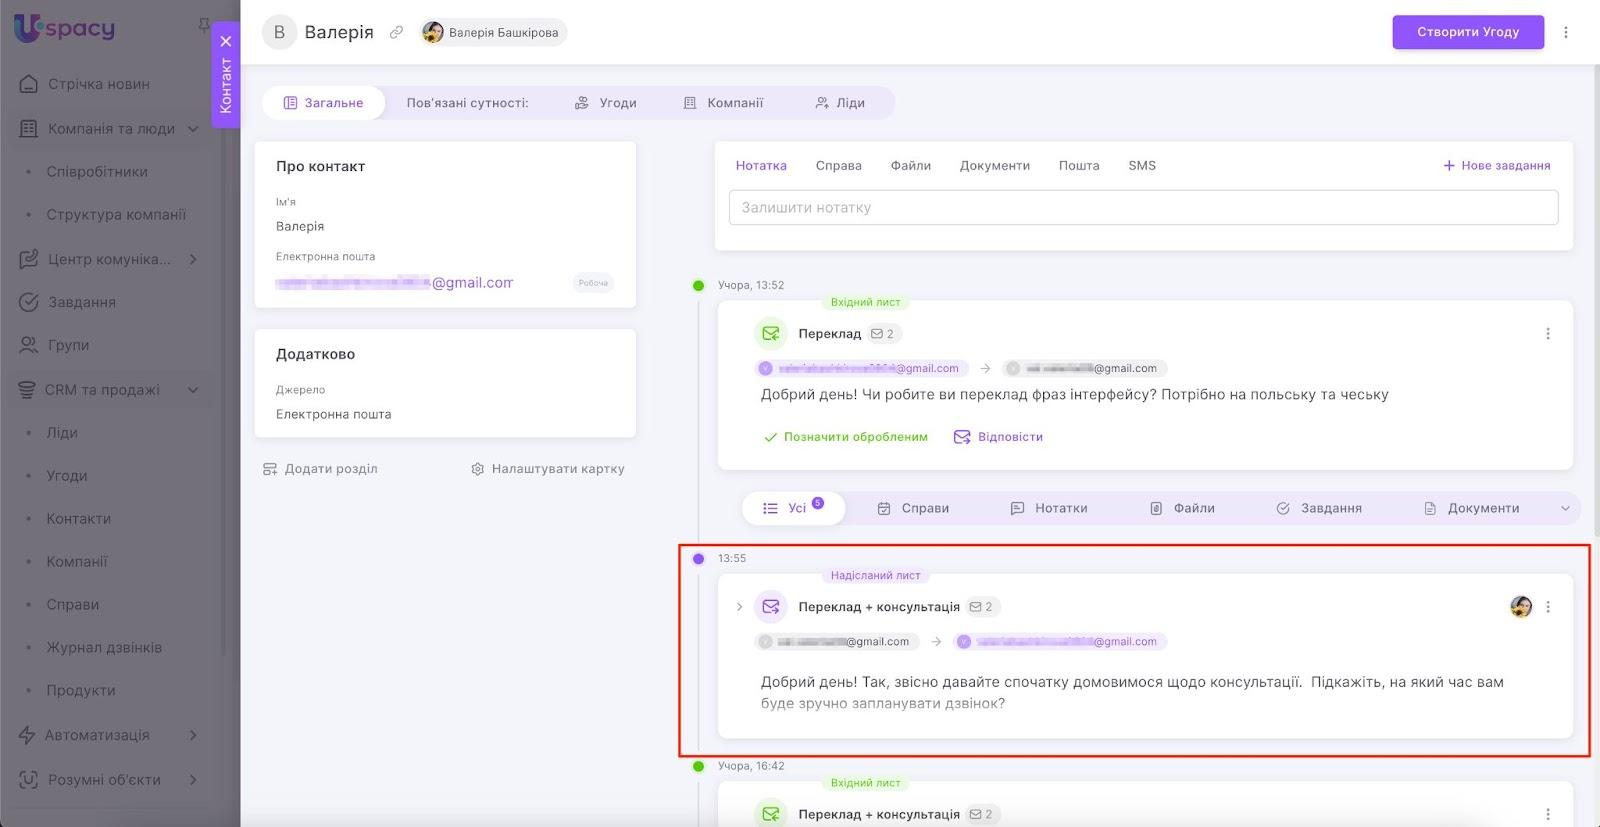Click the copy link icon next to Валерія
Image resolution: width=1600 pixels, height=827 pixels.
point(396,32)
